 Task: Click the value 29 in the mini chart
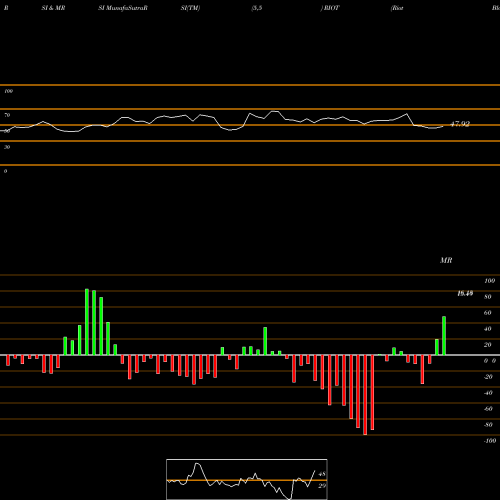click(322, 486)
